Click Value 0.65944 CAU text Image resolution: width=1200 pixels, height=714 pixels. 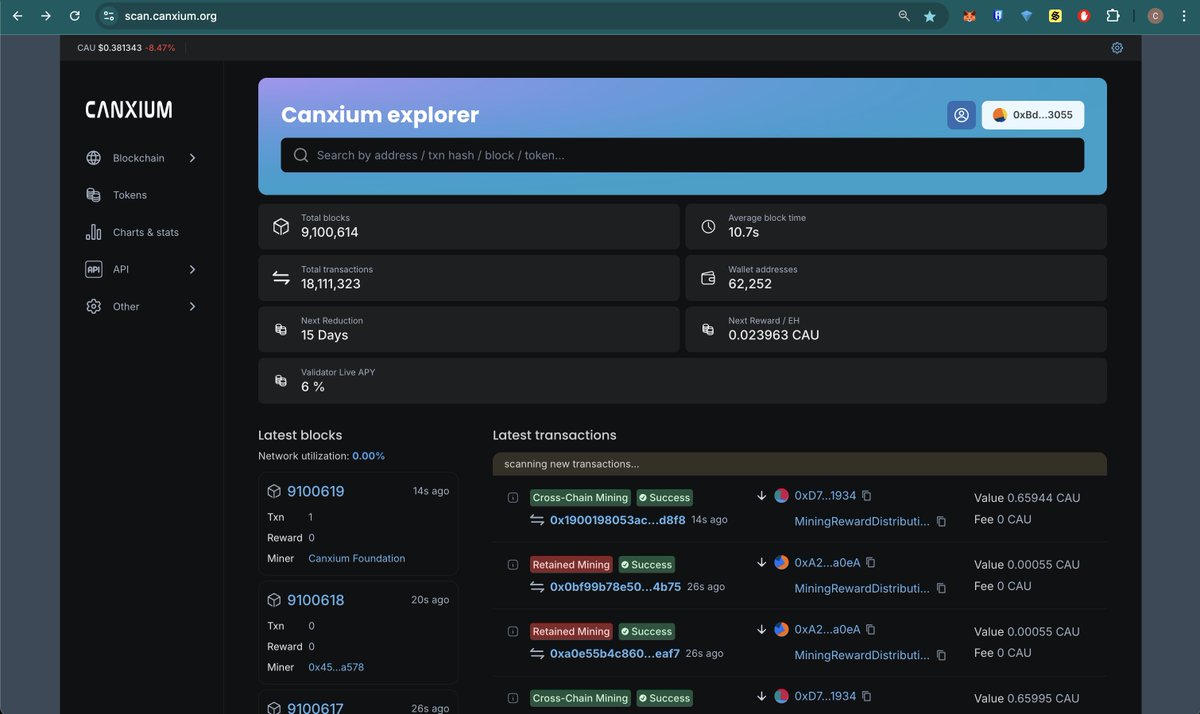point(1027,498)
